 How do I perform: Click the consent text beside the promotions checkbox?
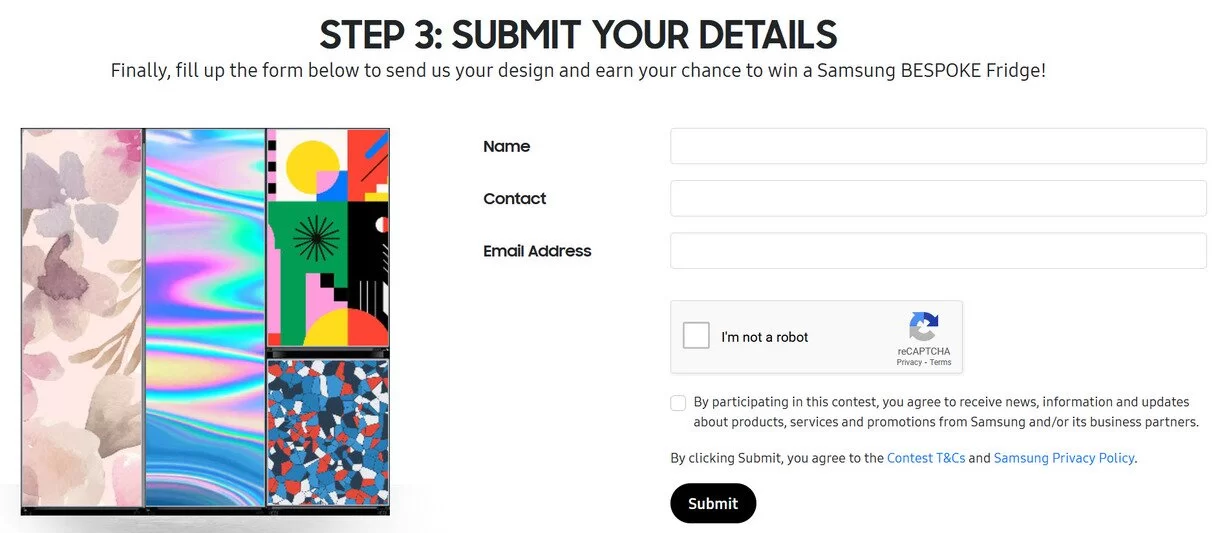pos(946,412)
